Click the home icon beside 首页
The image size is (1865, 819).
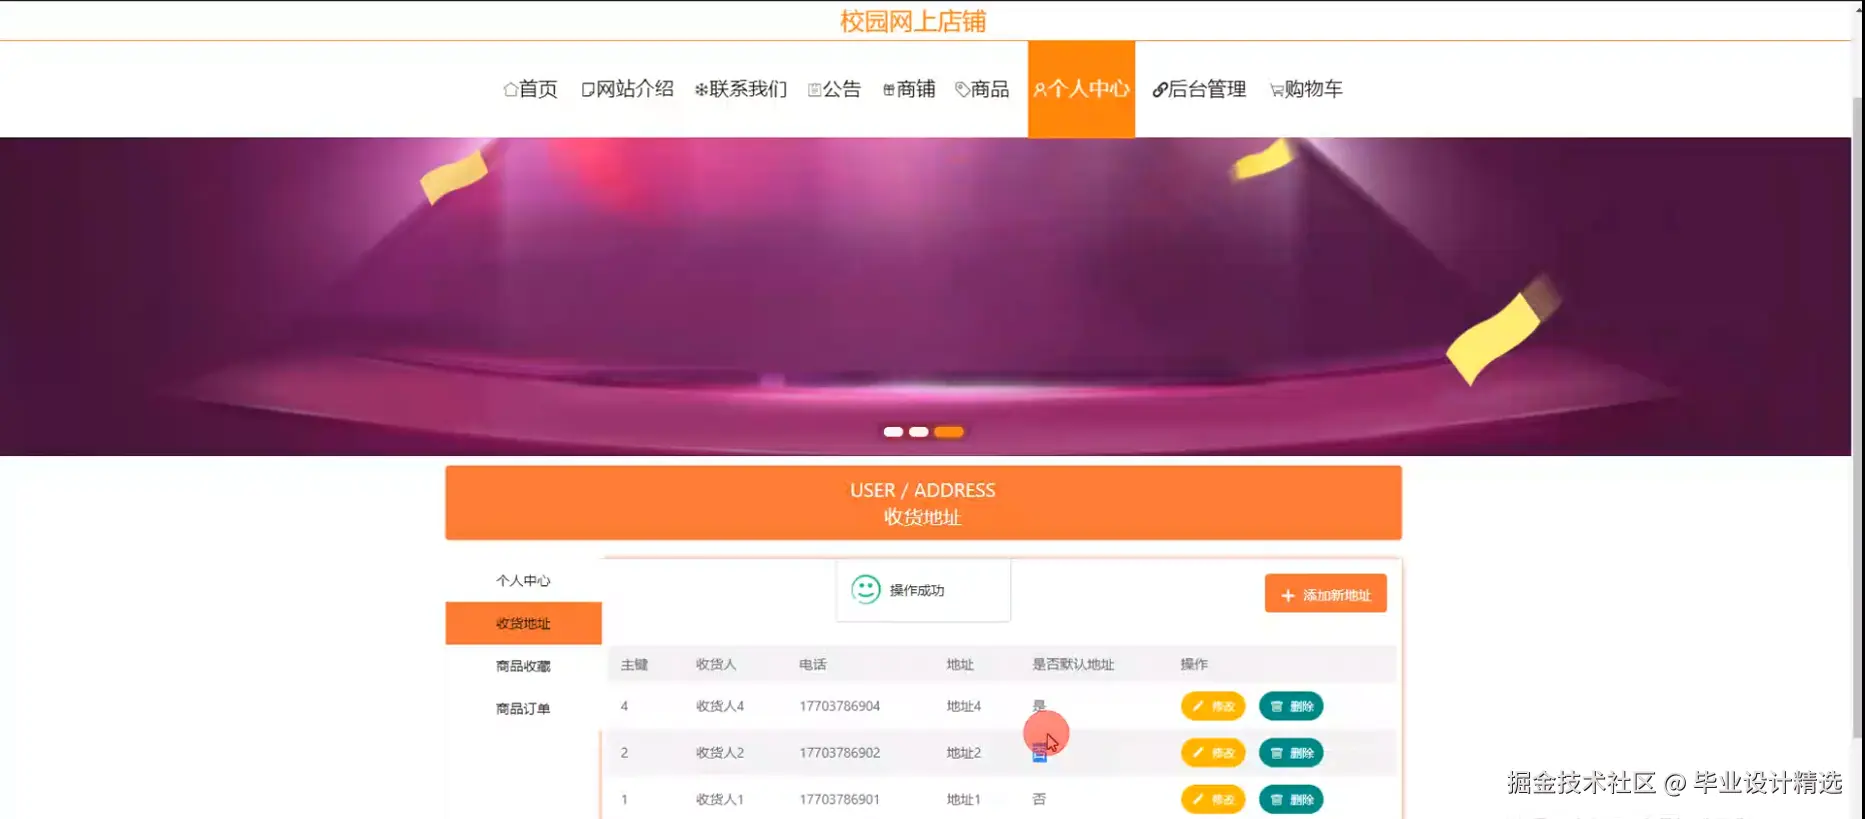pos(510,89)
